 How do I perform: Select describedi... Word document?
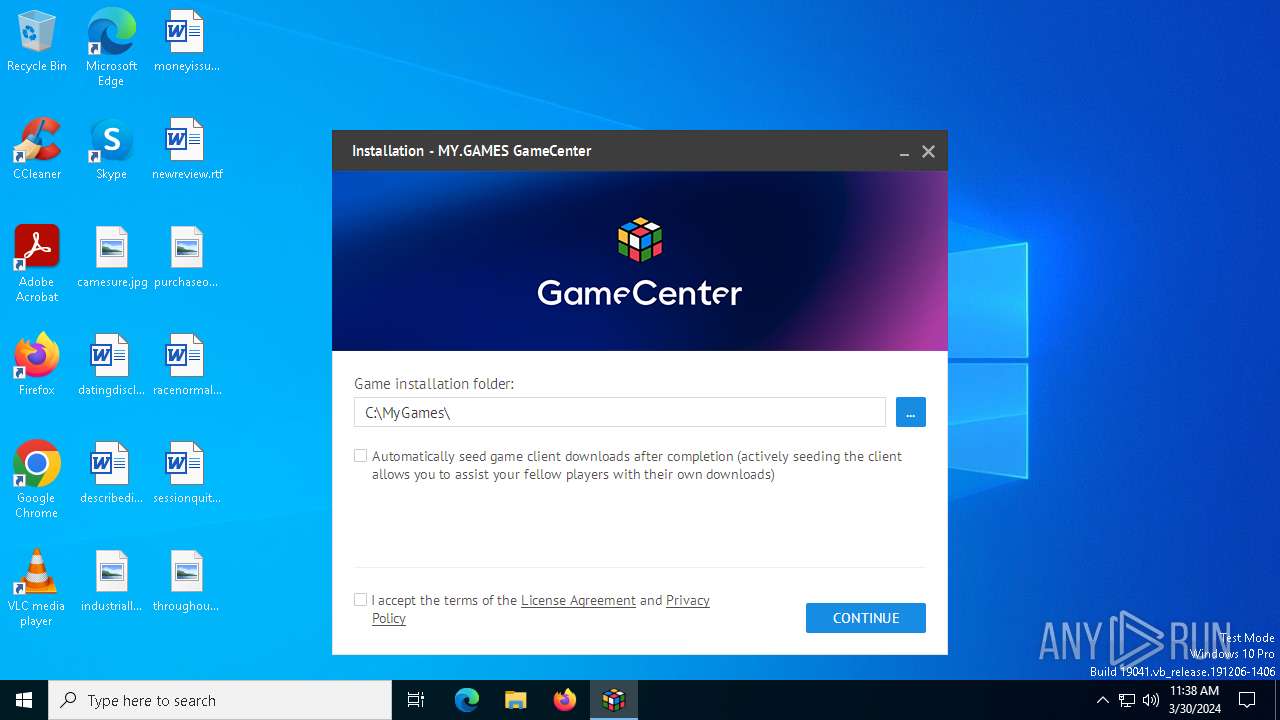(x=111, y=474)
